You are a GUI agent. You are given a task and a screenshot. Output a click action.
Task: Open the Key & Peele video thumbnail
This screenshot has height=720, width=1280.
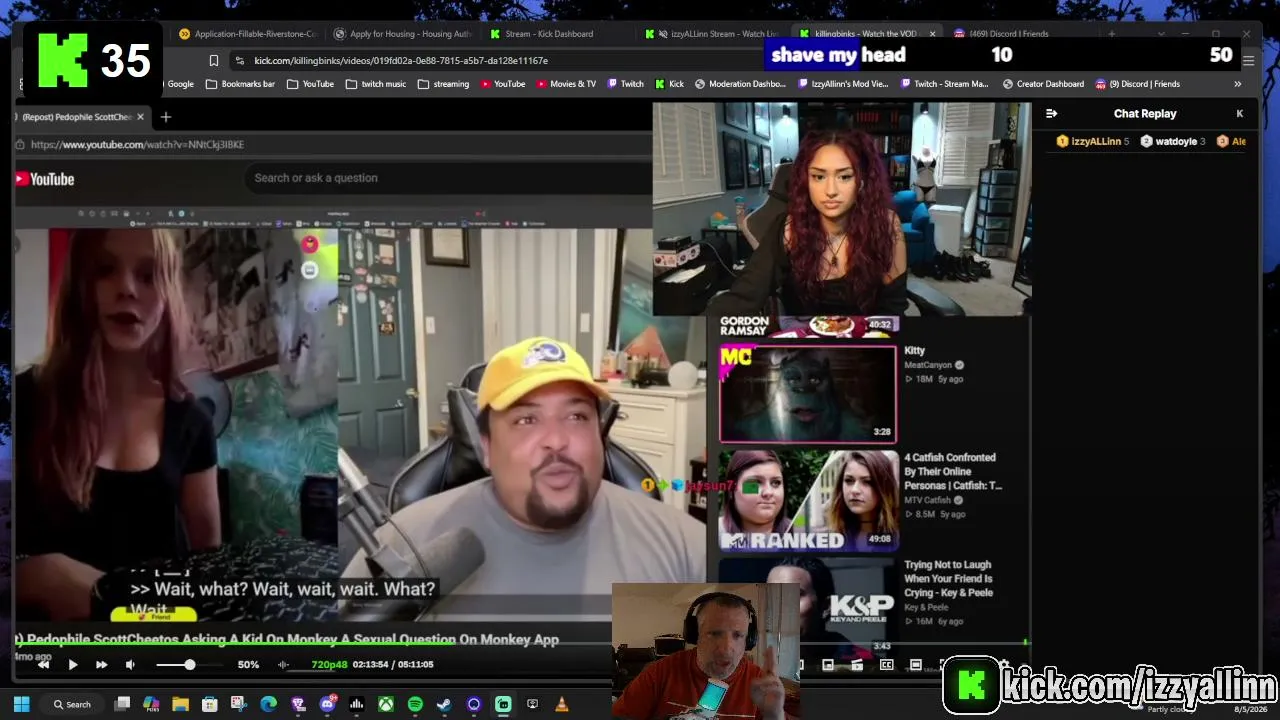coord(808,604)
